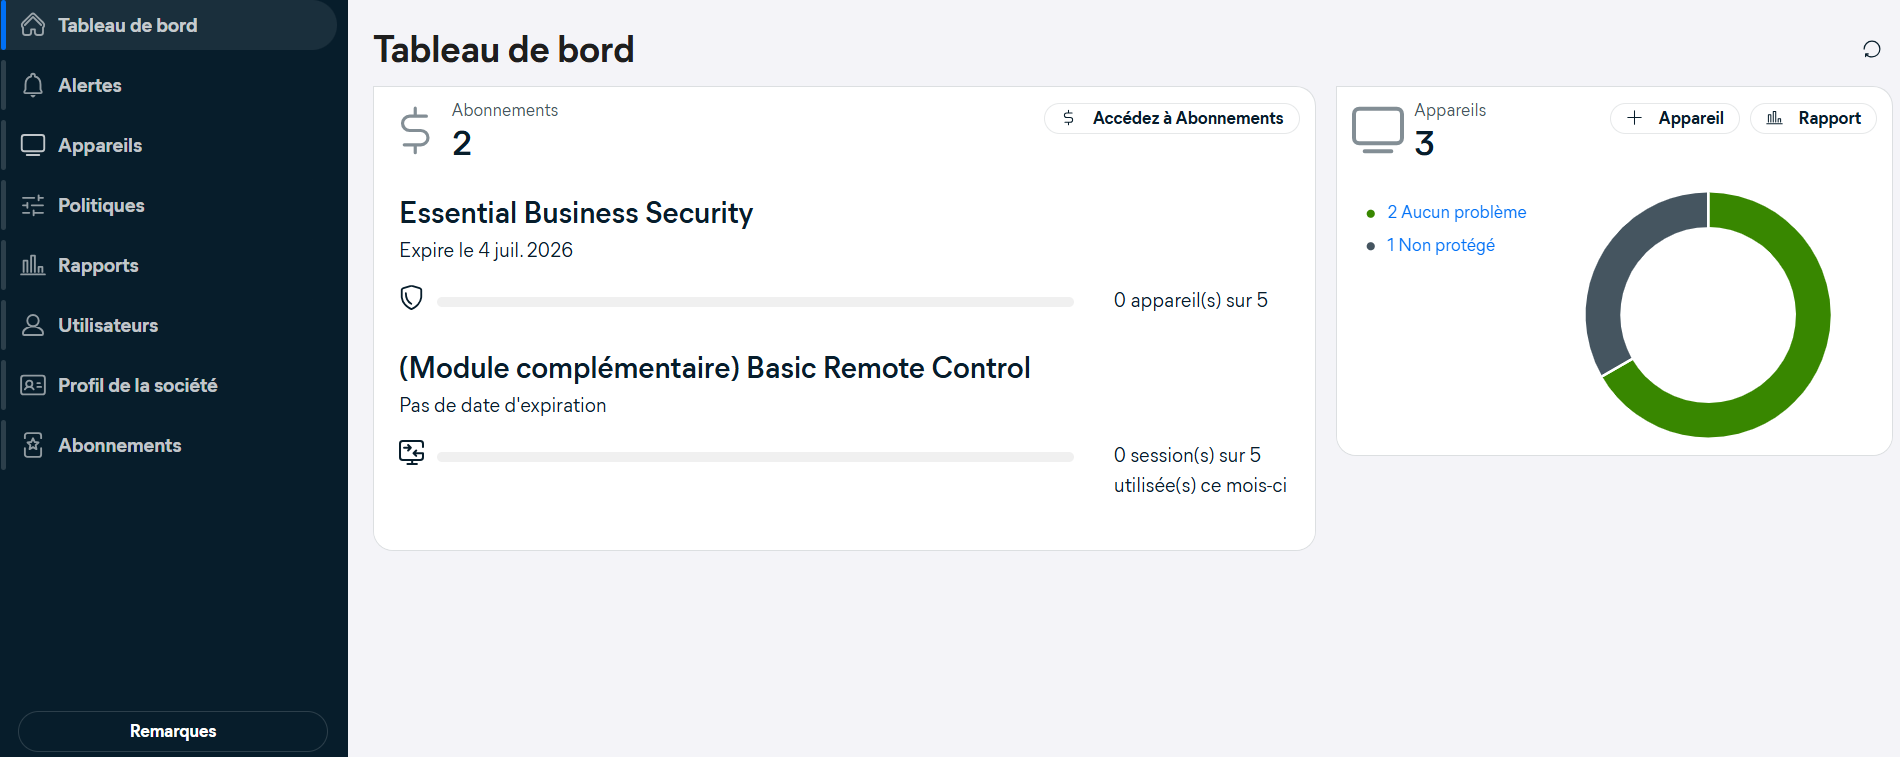The image size is (1900, 757).
Task: Click the monitor icon beside Appareils in sidebar
Action: (x=33, y=145)
